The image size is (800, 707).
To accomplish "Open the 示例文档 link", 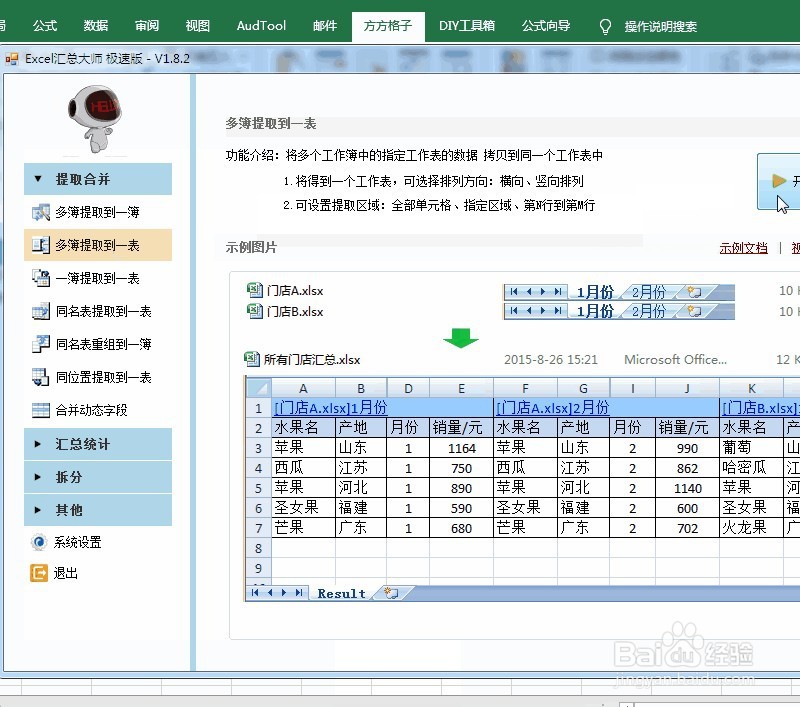I will tap(743, 248).
